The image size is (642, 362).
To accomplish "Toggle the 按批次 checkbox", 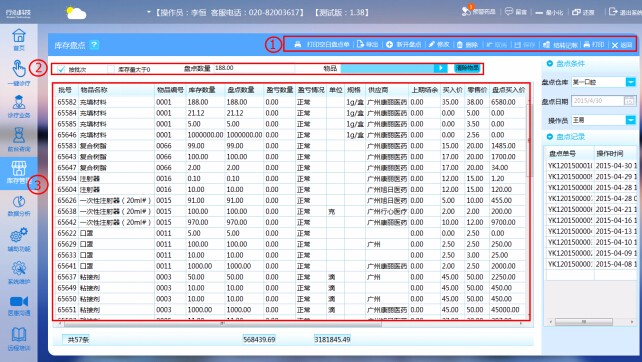I will [x=61, y=69].
